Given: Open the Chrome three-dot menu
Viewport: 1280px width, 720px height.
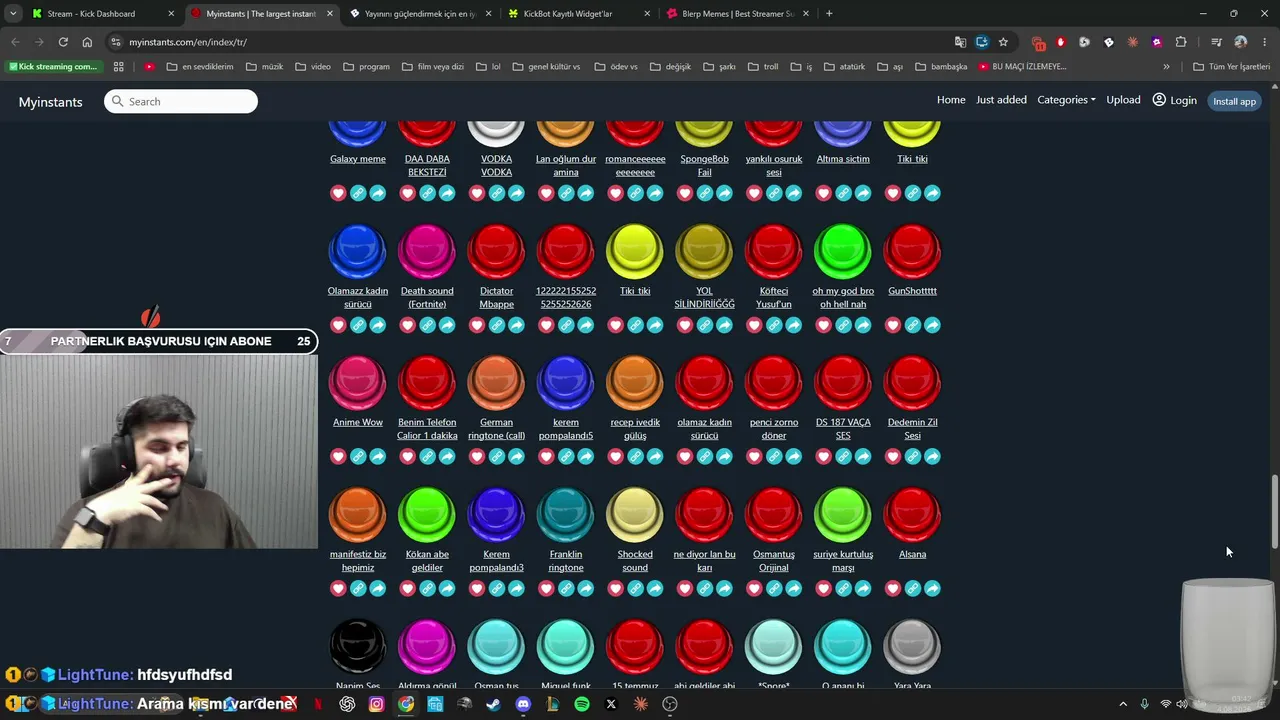Looking at the screenshot, I should [1262, 42].
